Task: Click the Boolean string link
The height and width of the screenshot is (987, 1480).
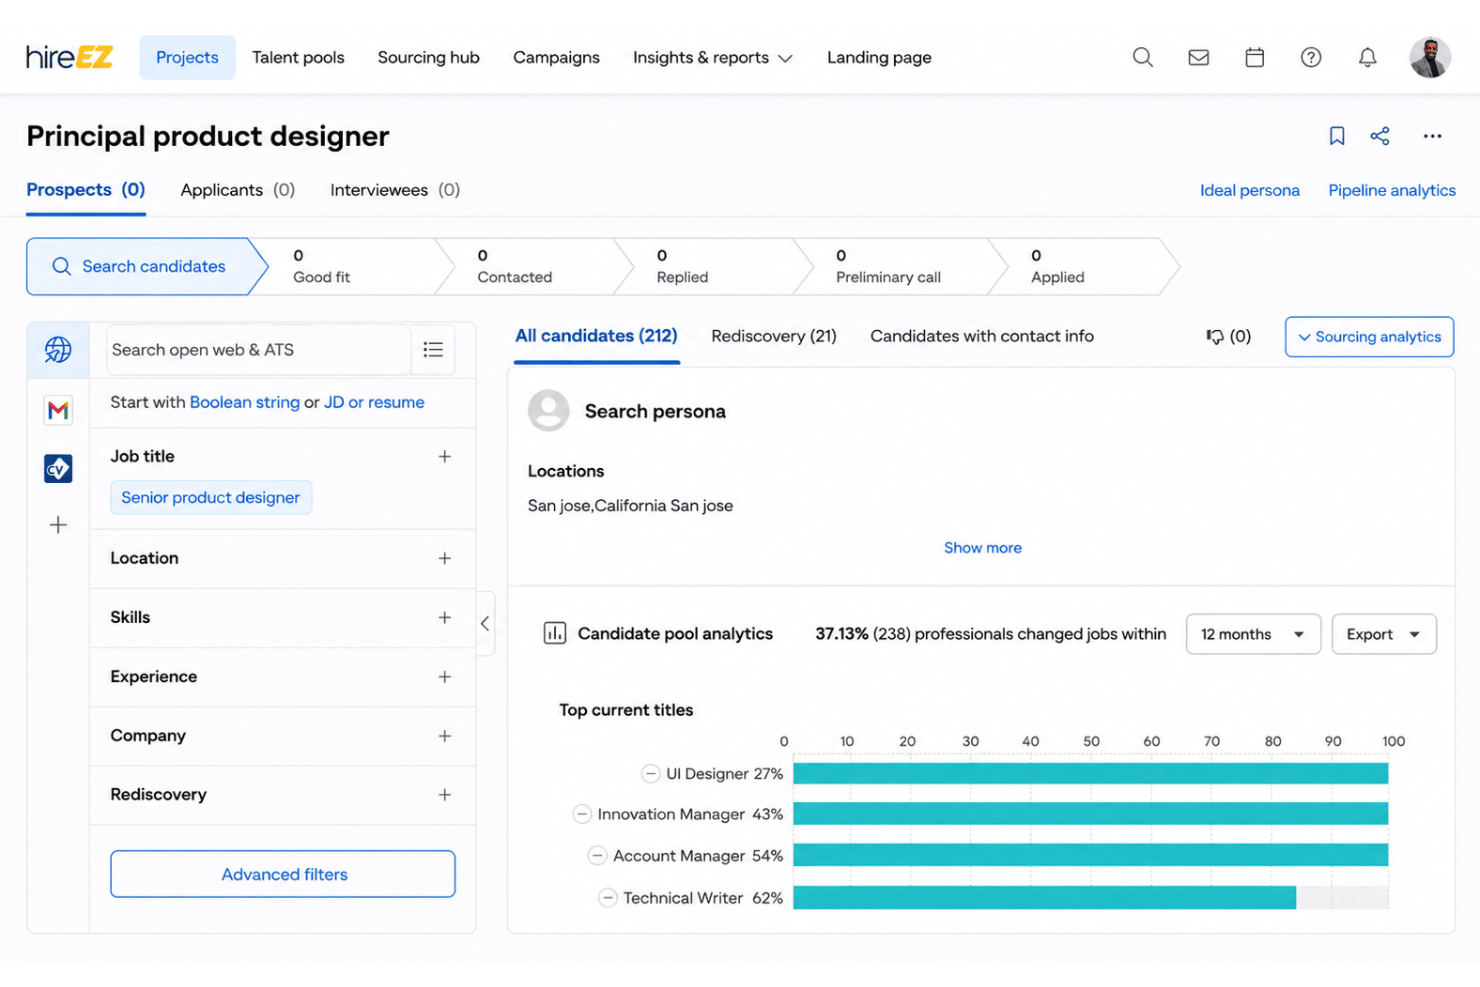Action: tap(245, 402)
